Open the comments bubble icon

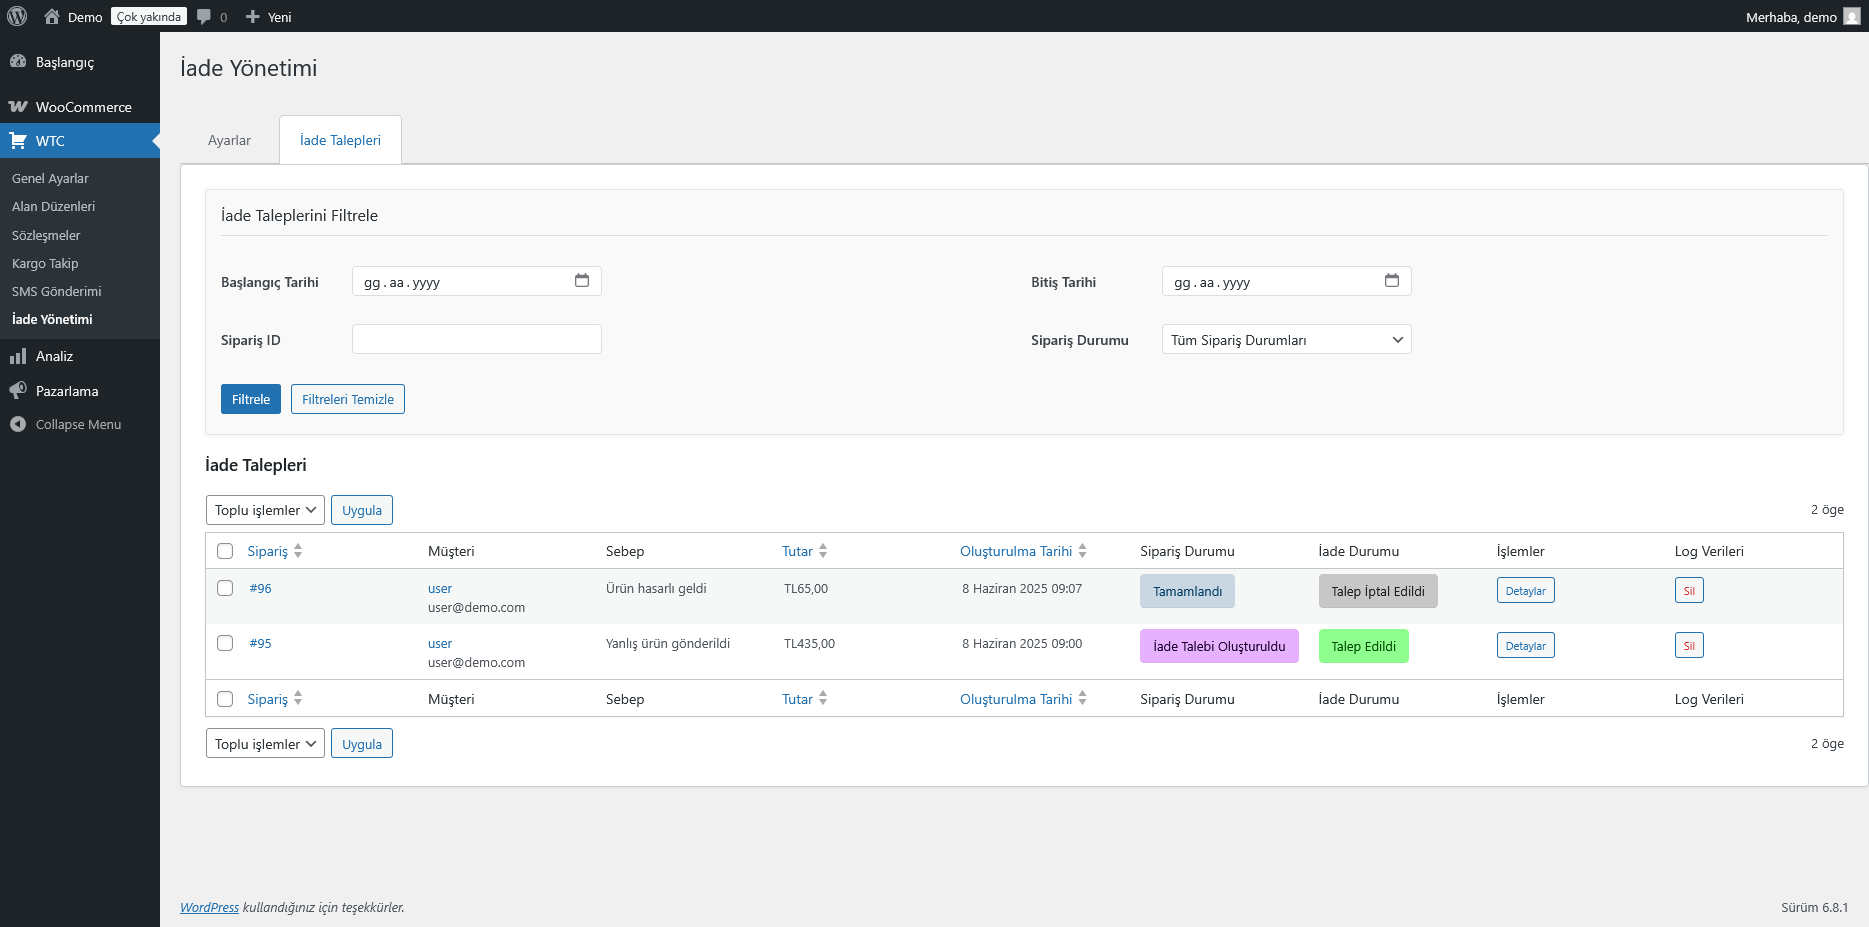click(x=204, y=16)
